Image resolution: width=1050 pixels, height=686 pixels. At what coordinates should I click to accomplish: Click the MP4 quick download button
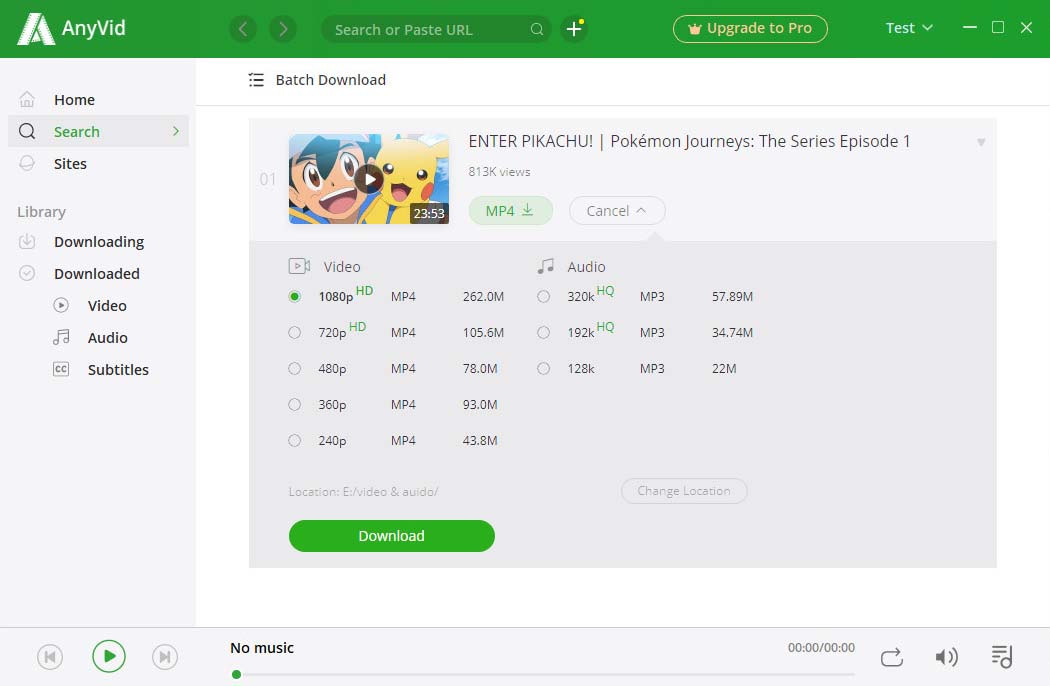(510, 210)
